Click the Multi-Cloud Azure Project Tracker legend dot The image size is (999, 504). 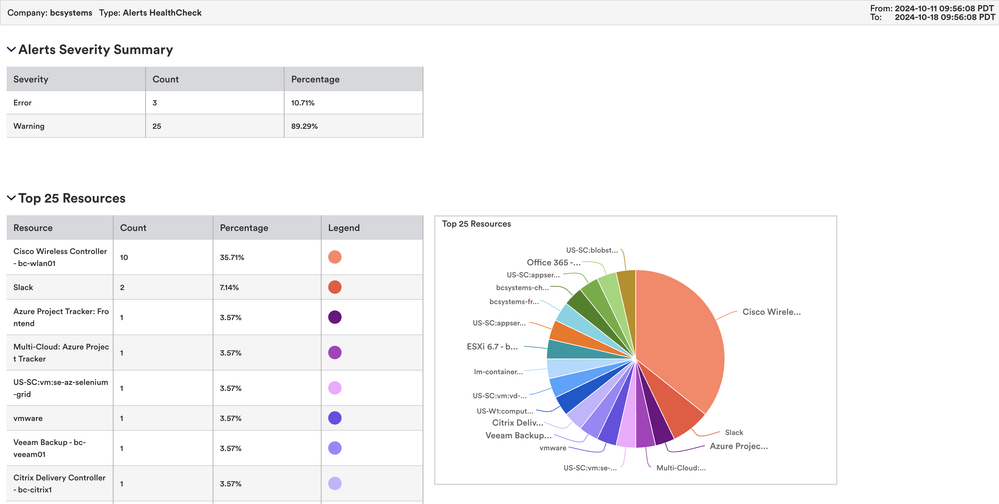[x=334, y=353]
